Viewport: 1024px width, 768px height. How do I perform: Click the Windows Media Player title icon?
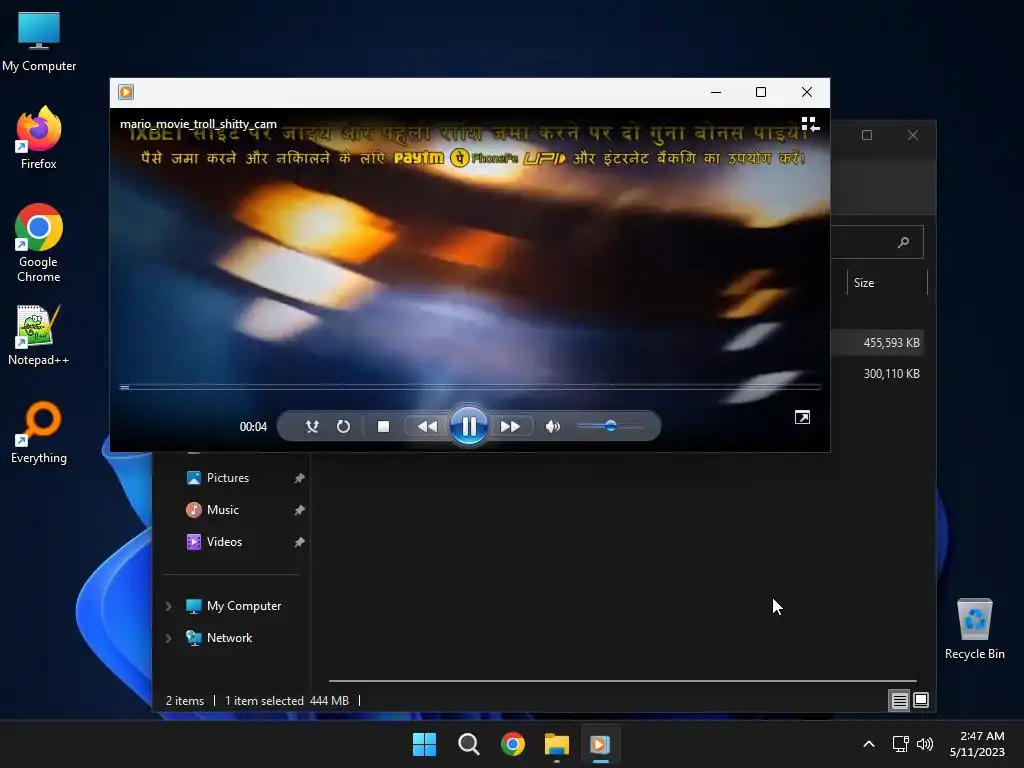coord(126,92)
